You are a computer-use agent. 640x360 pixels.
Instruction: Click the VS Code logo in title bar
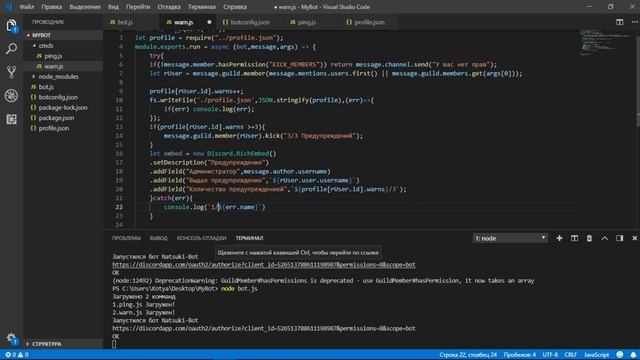pos(9,7)
